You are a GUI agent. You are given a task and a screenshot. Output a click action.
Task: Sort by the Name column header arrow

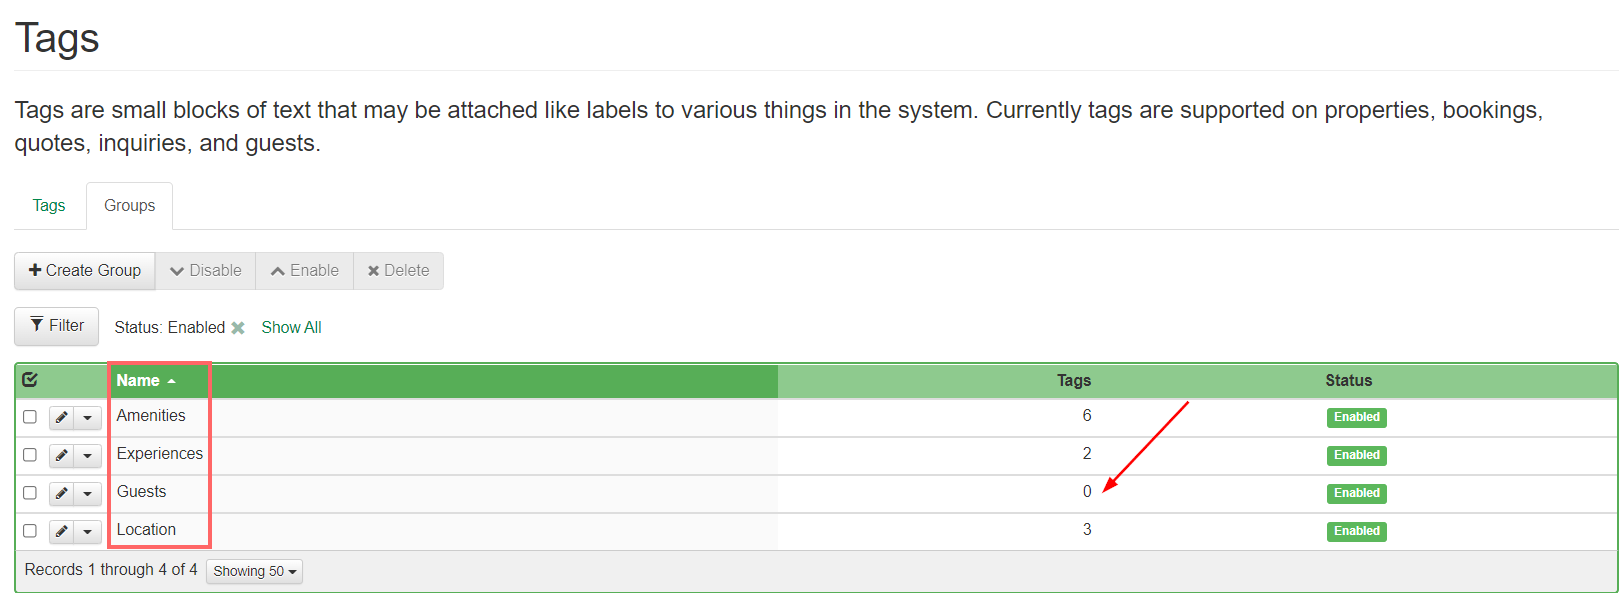click(x=172, y=381)
